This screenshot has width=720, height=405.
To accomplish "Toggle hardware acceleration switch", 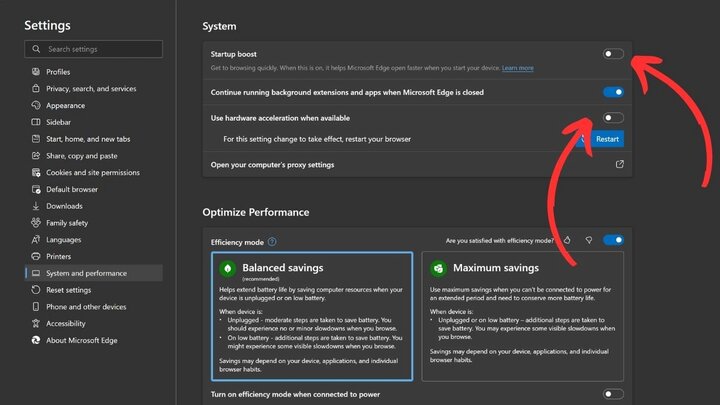I will 613,118.
